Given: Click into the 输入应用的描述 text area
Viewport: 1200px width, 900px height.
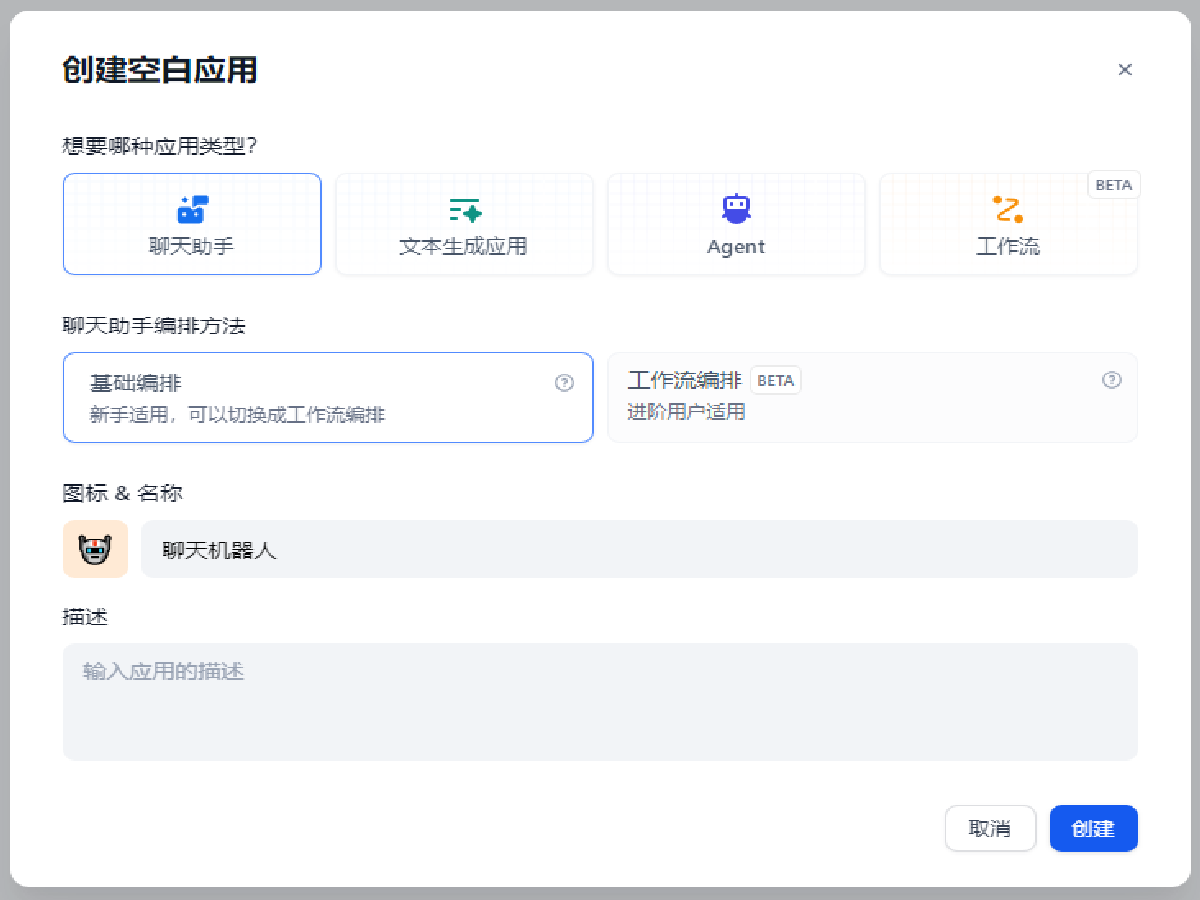Looking at the screenshot, I should tap(600, 701).
